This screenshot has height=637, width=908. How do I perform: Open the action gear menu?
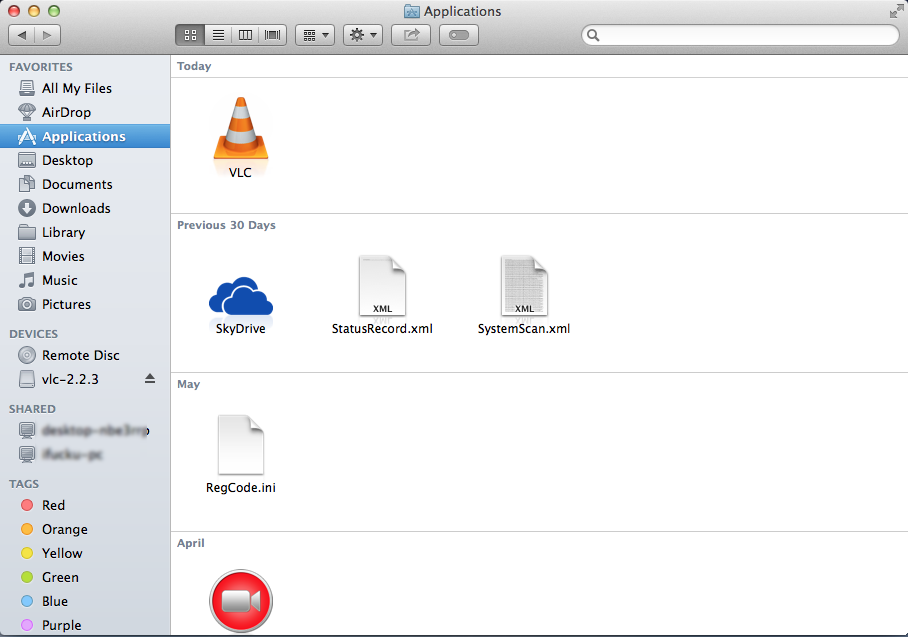point(362,34)
